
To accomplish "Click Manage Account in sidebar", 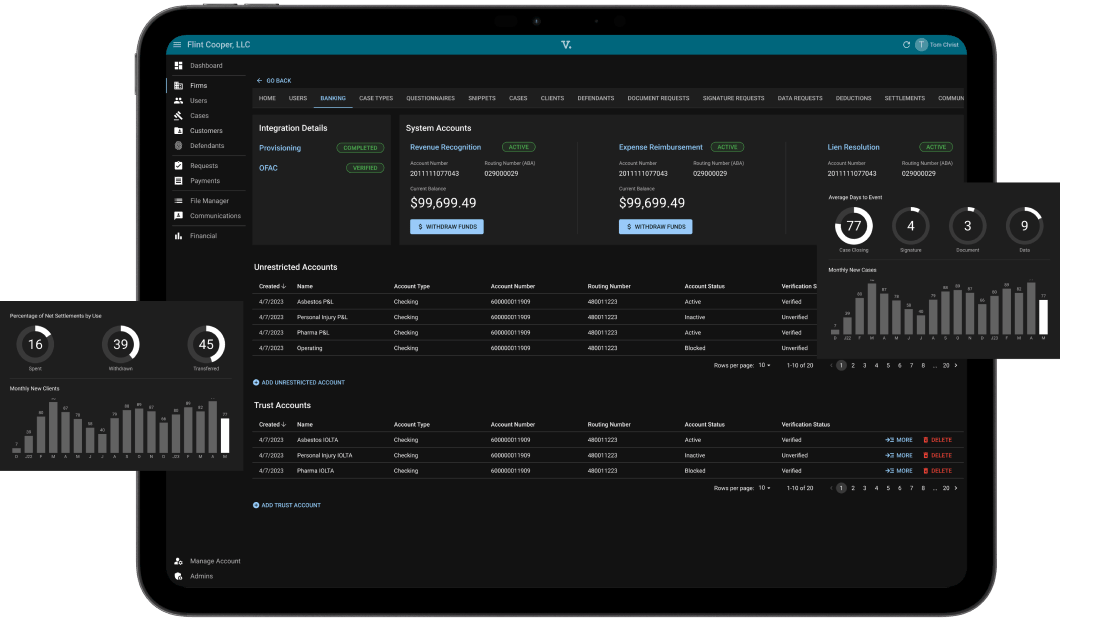I will 215,561.
